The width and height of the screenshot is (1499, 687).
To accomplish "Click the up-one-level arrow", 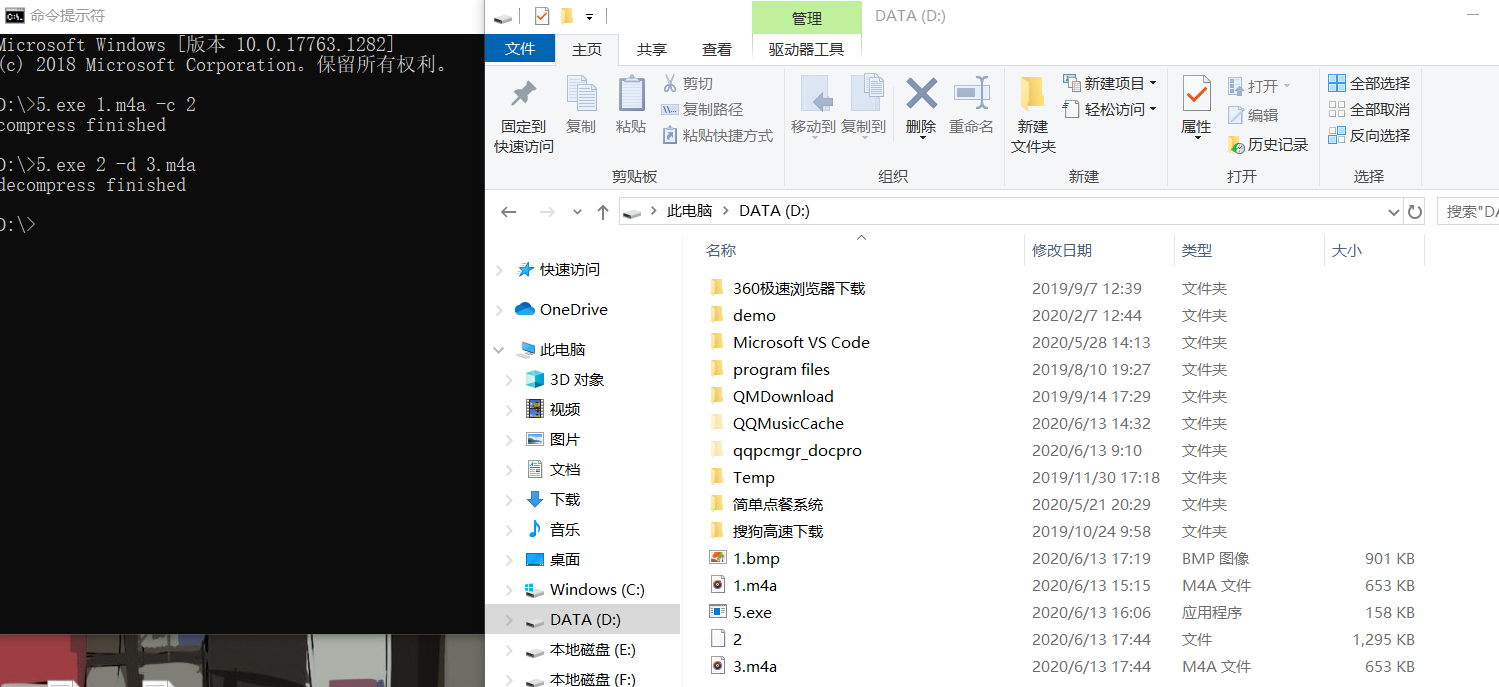I will tap(602, 212).
